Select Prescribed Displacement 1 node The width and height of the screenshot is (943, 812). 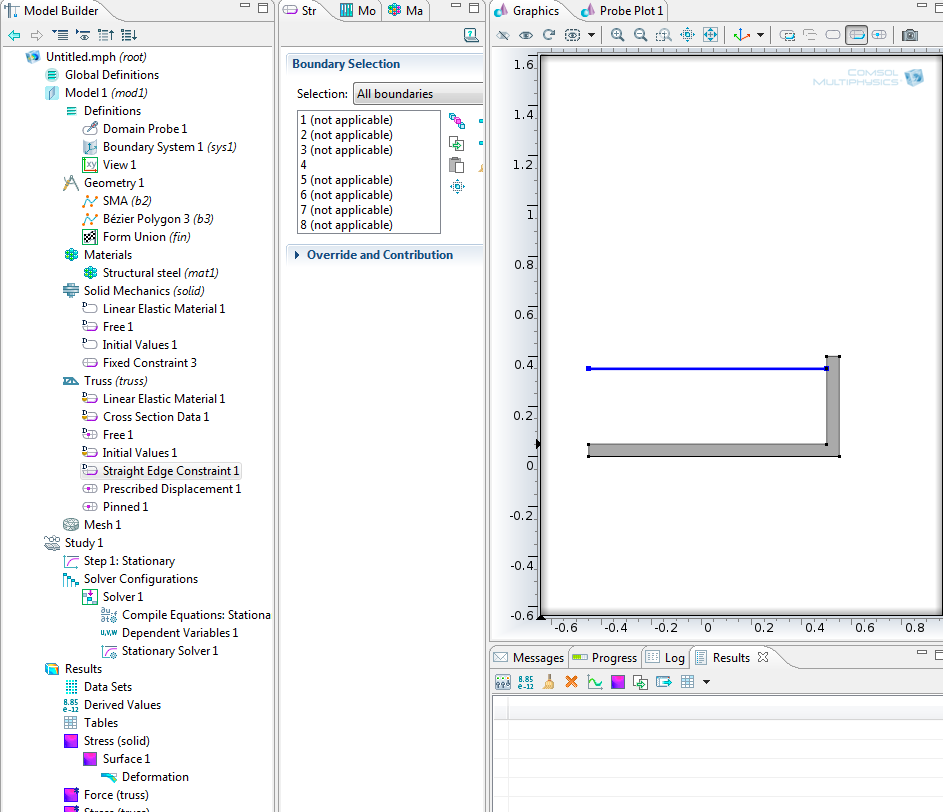point(171,489)
